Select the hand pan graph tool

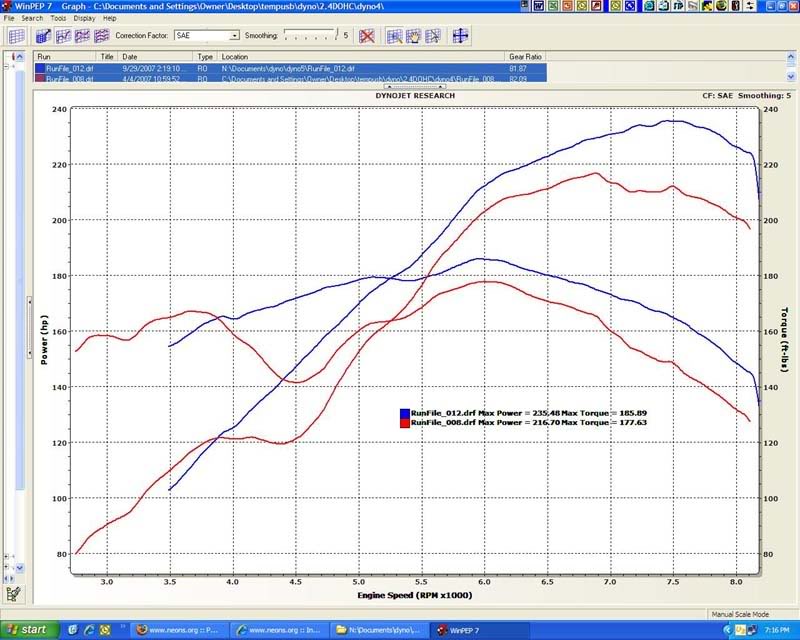click(x=413, y=36)
